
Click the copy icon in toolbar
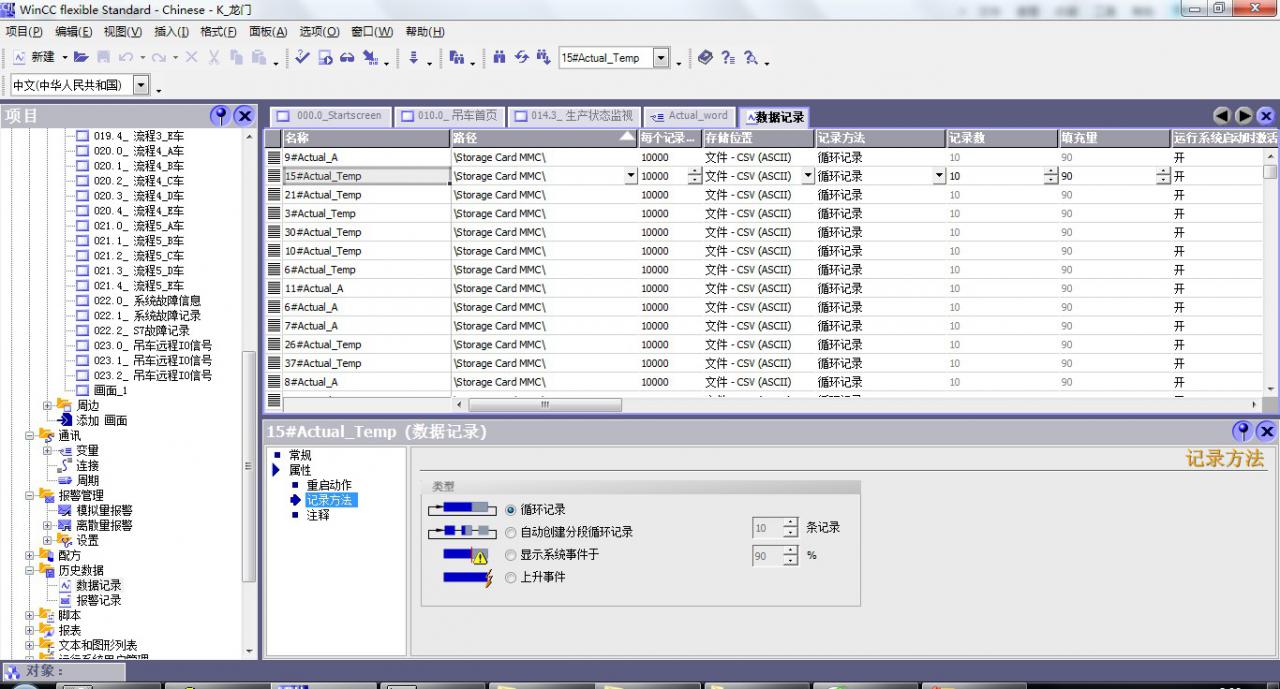236,58
